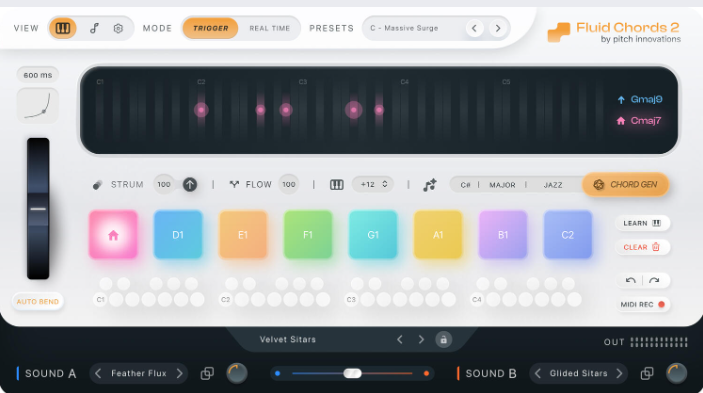
Task: Click the sparkle notes icon
Action: click(430, 185)
